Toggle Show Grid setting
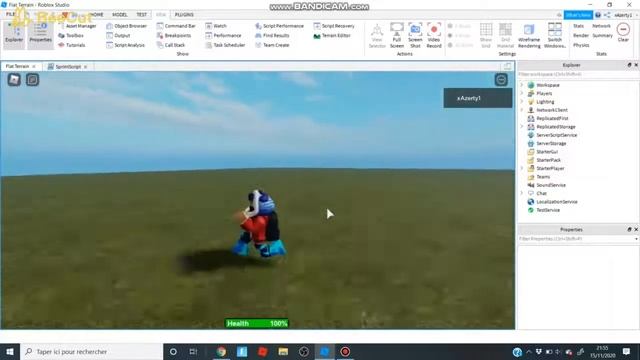Image resolution: width=640 pixels, height=360 pixels. (486, 36)
